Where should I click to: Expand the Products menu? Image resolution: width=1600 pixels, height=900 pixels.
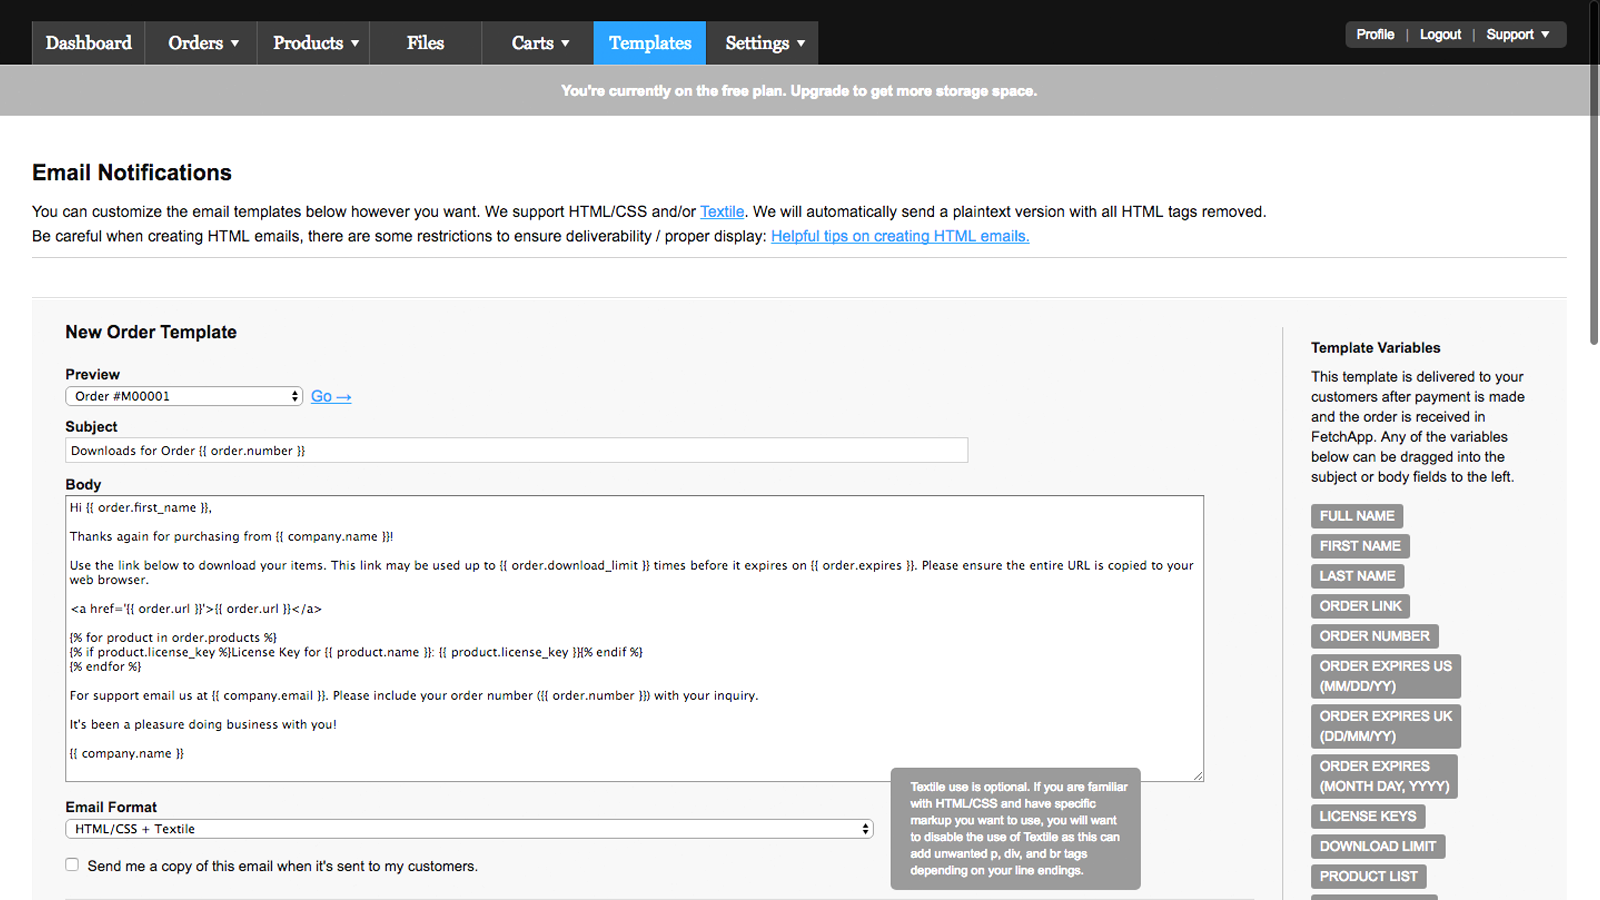tap(313, 42)
